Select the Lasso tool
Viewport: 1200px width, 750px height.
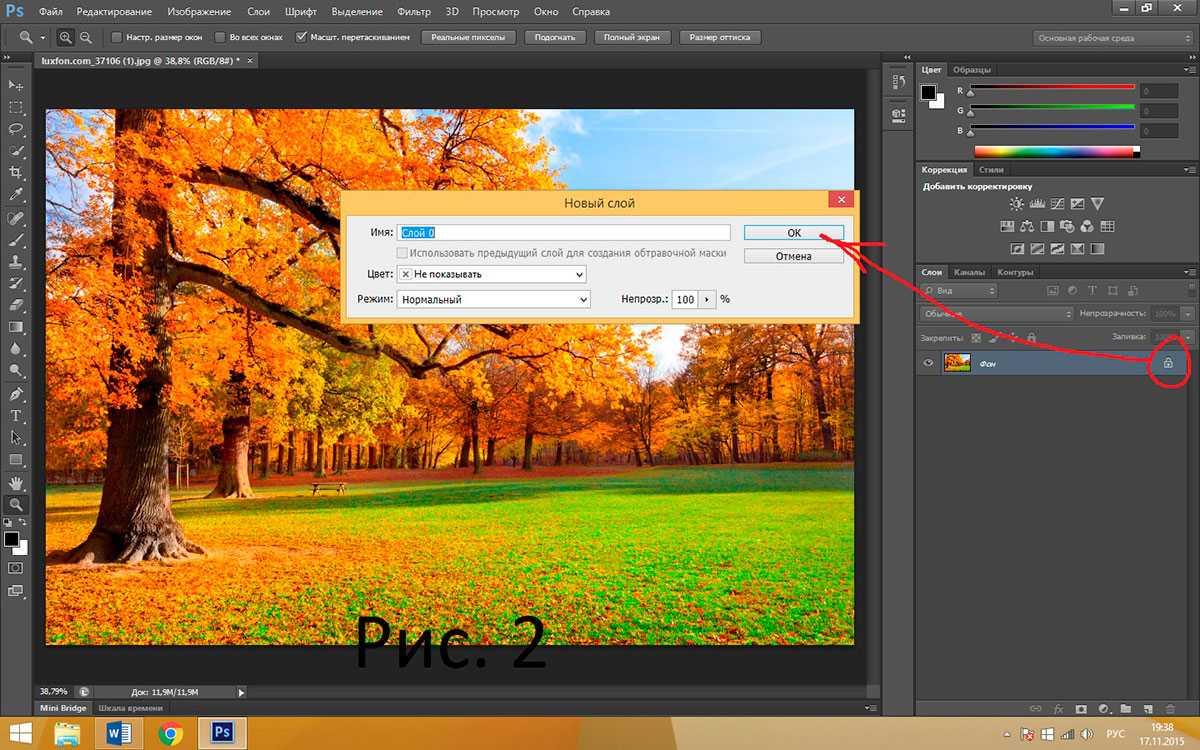point(16,129)
